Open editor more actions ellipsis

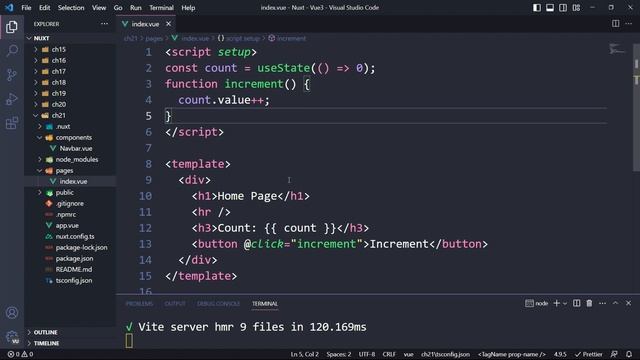point(629,24)
